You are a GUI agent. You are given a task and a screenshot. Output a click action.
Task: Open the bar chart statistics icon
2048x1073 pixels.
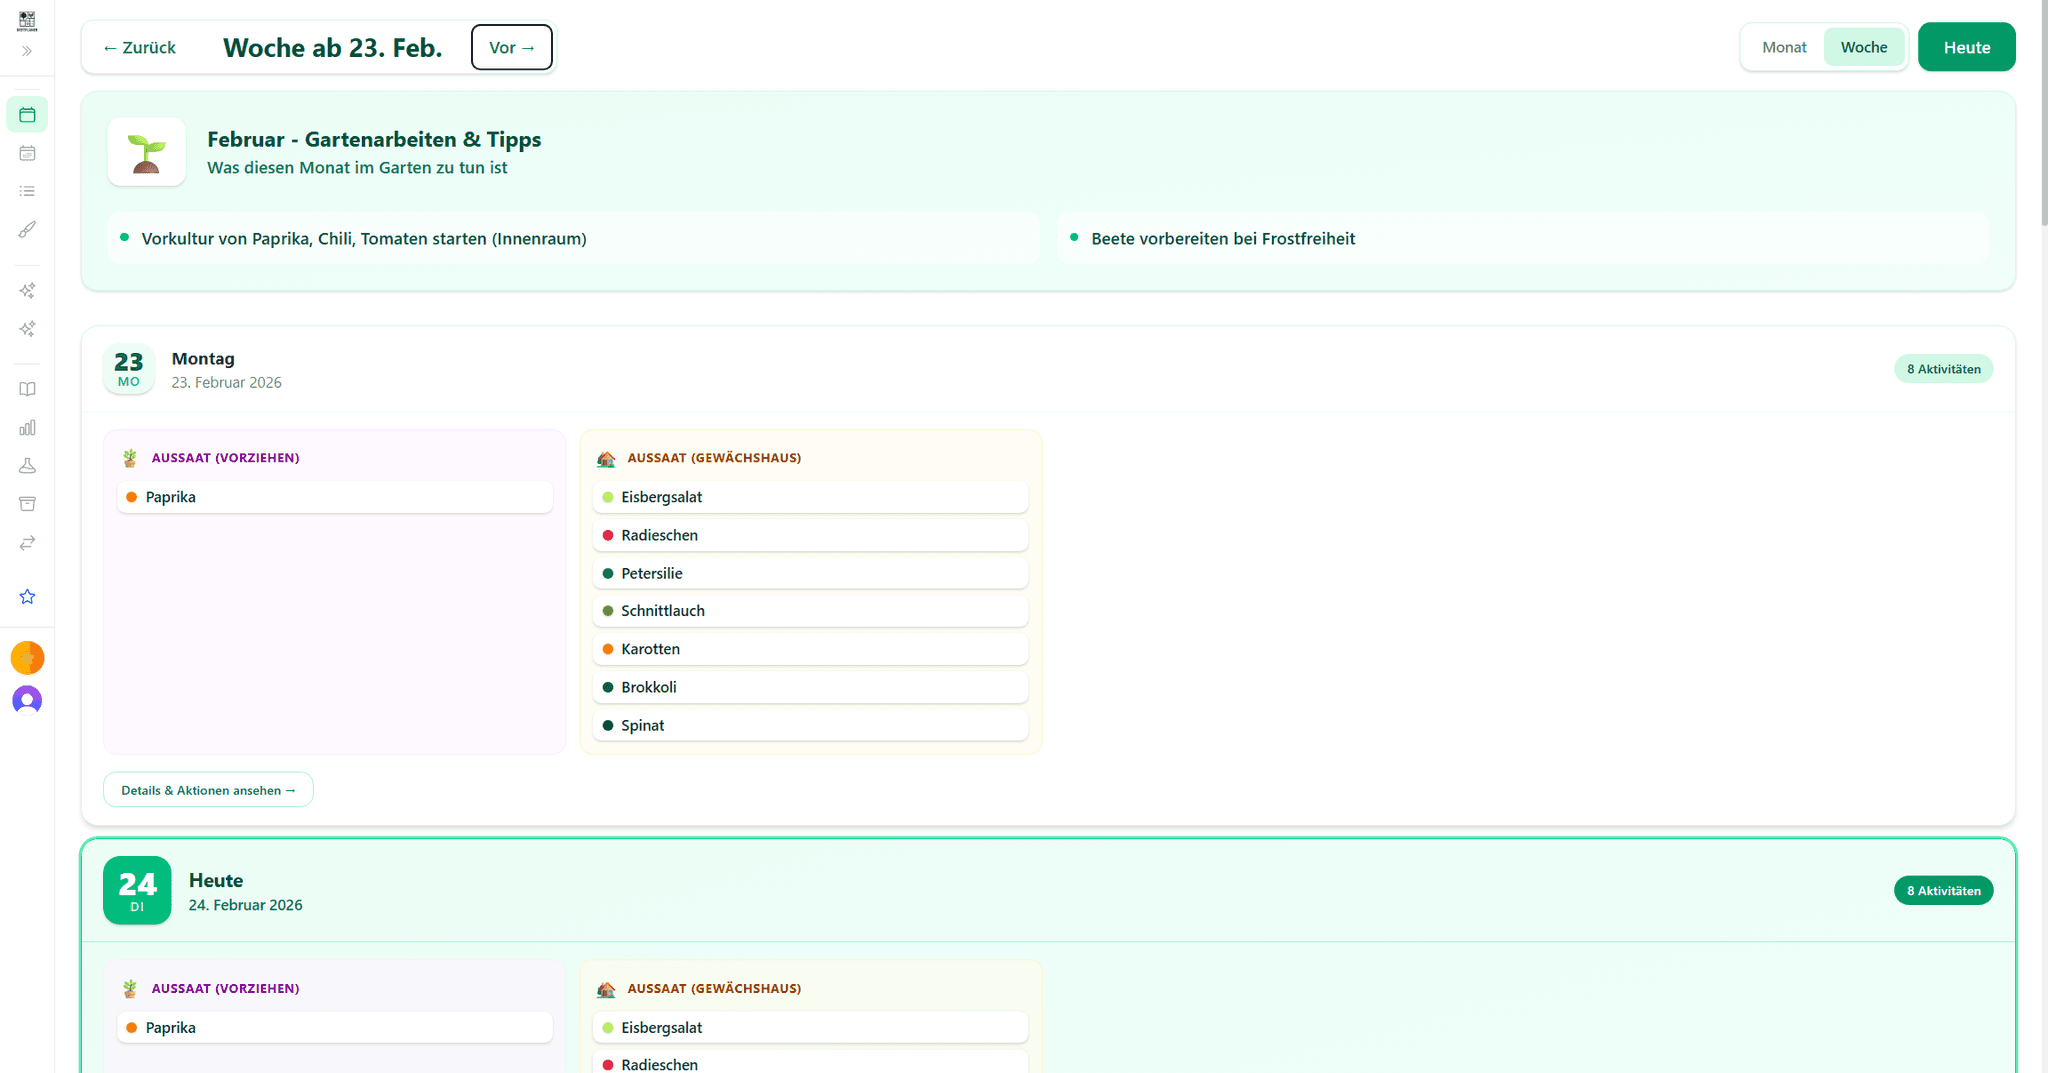27,428
